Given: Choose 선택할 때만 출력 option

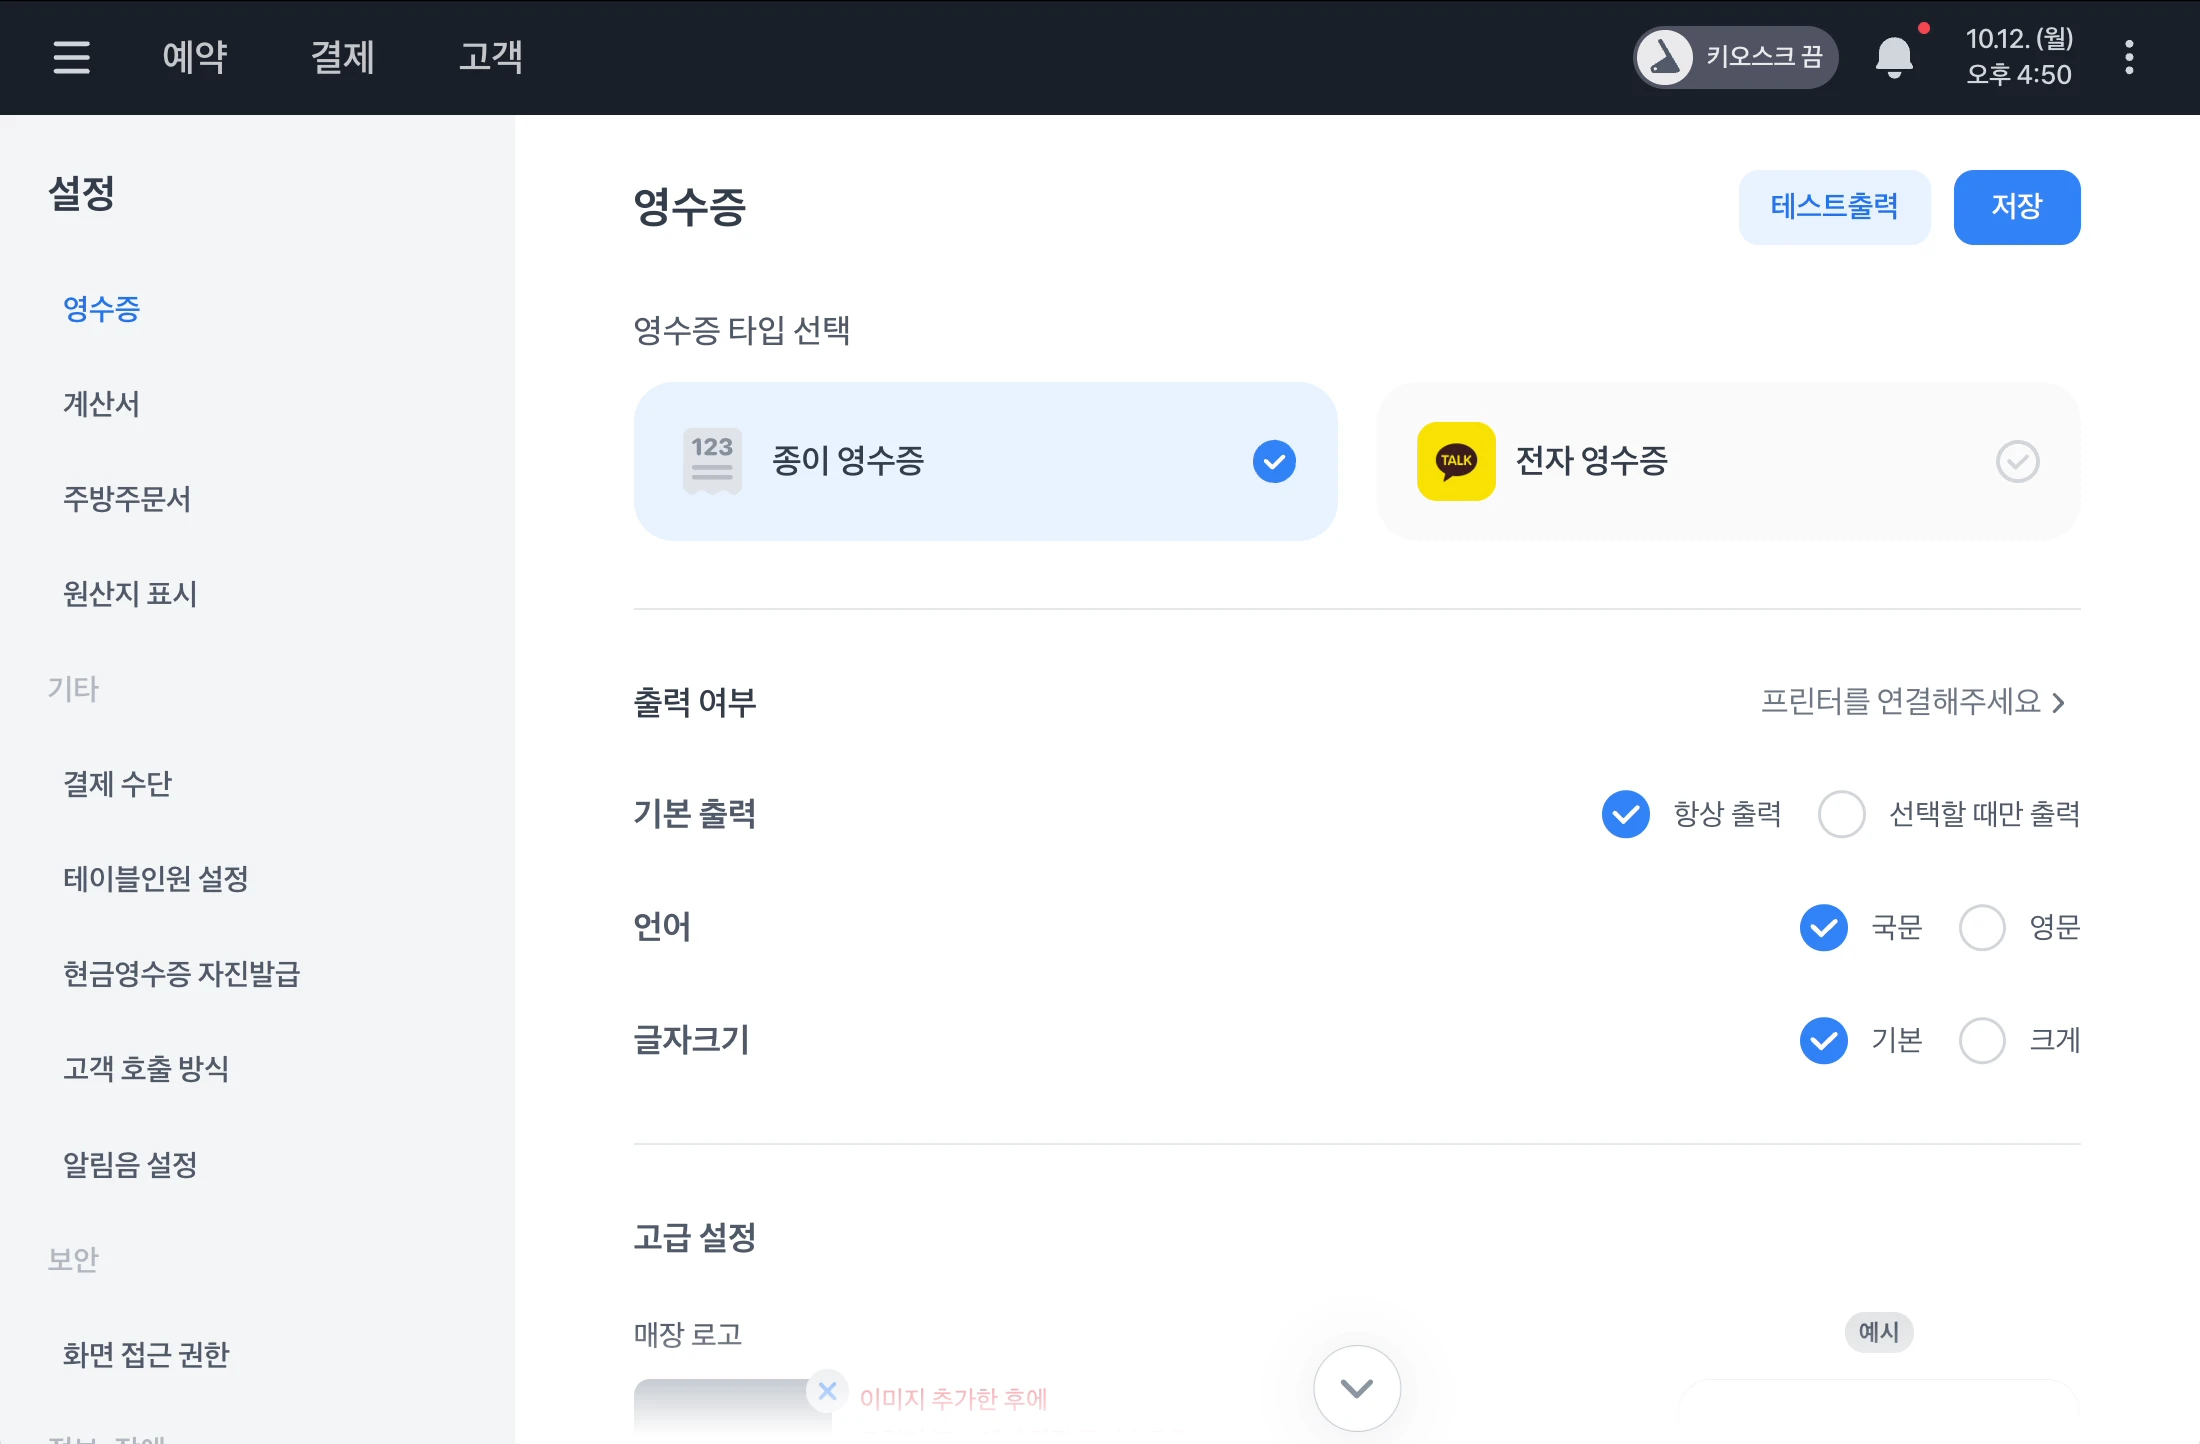Looking at the screenshot, I should [1841, 814].
